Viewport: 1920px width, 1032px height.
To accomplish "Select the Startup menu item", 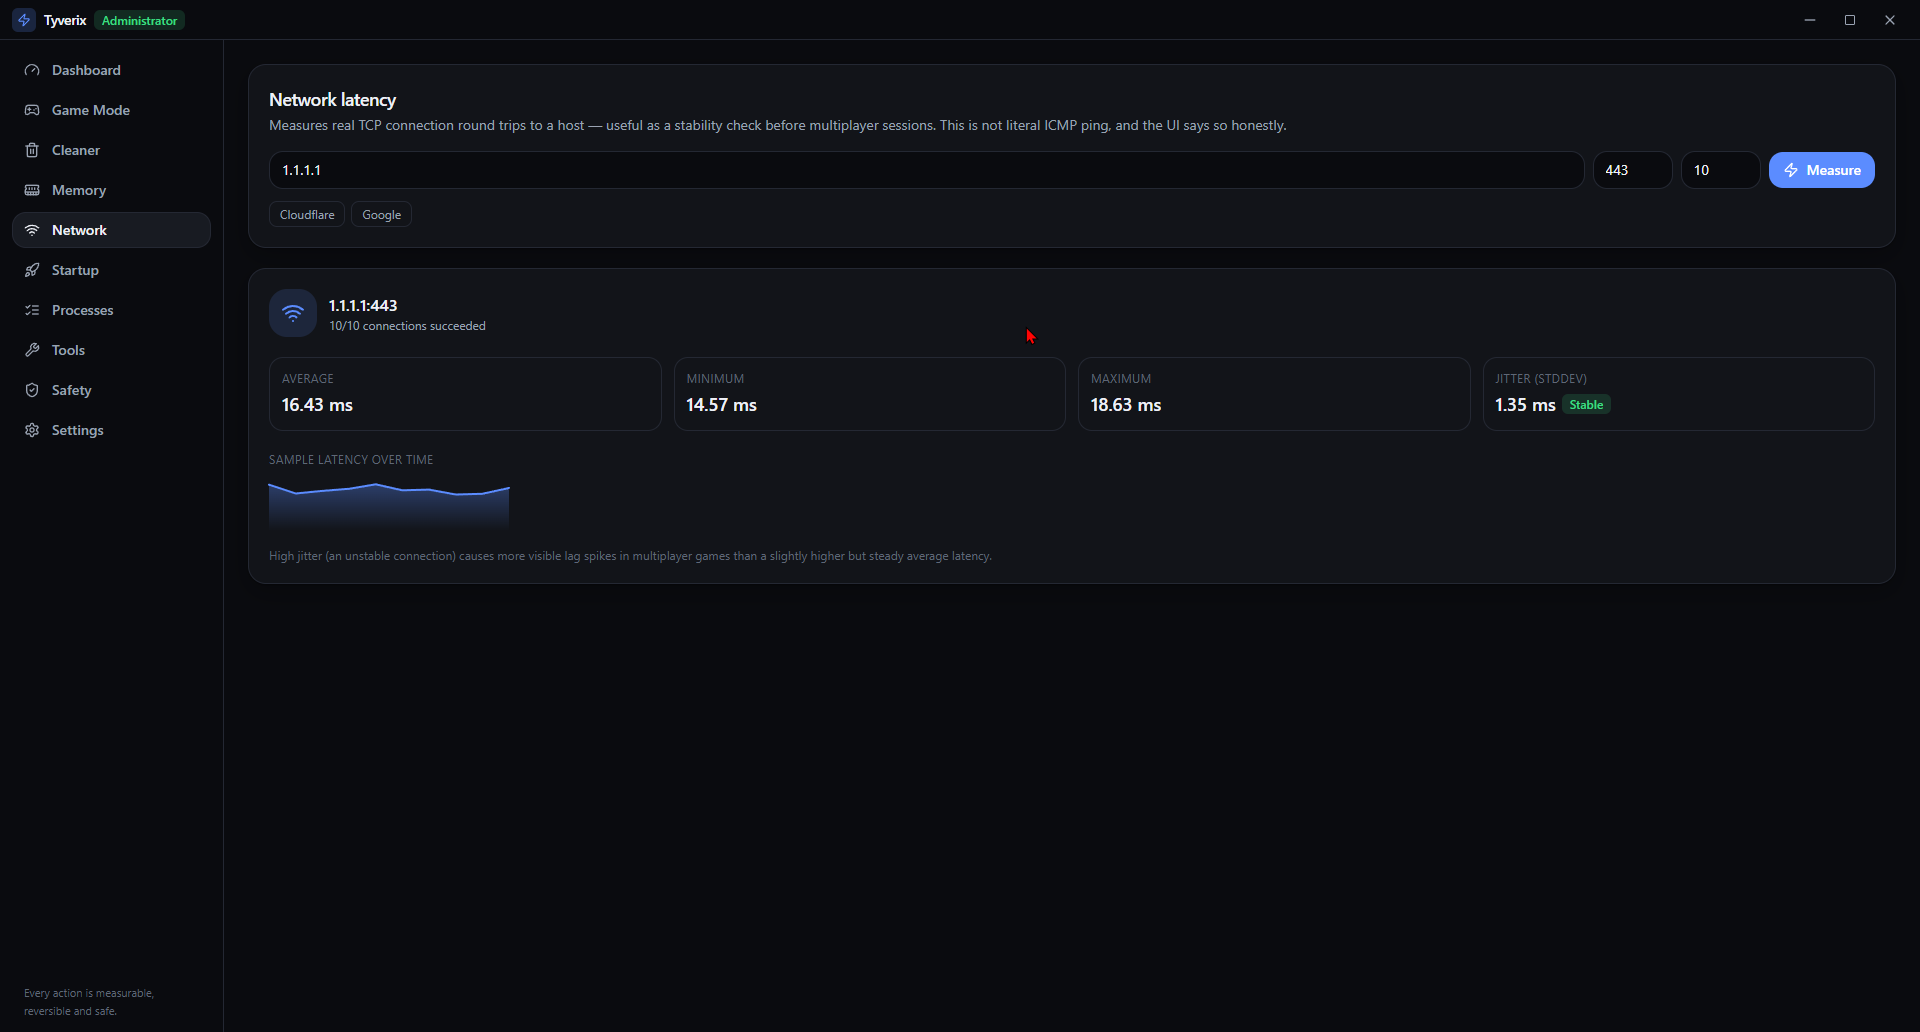I will (111, 270).
